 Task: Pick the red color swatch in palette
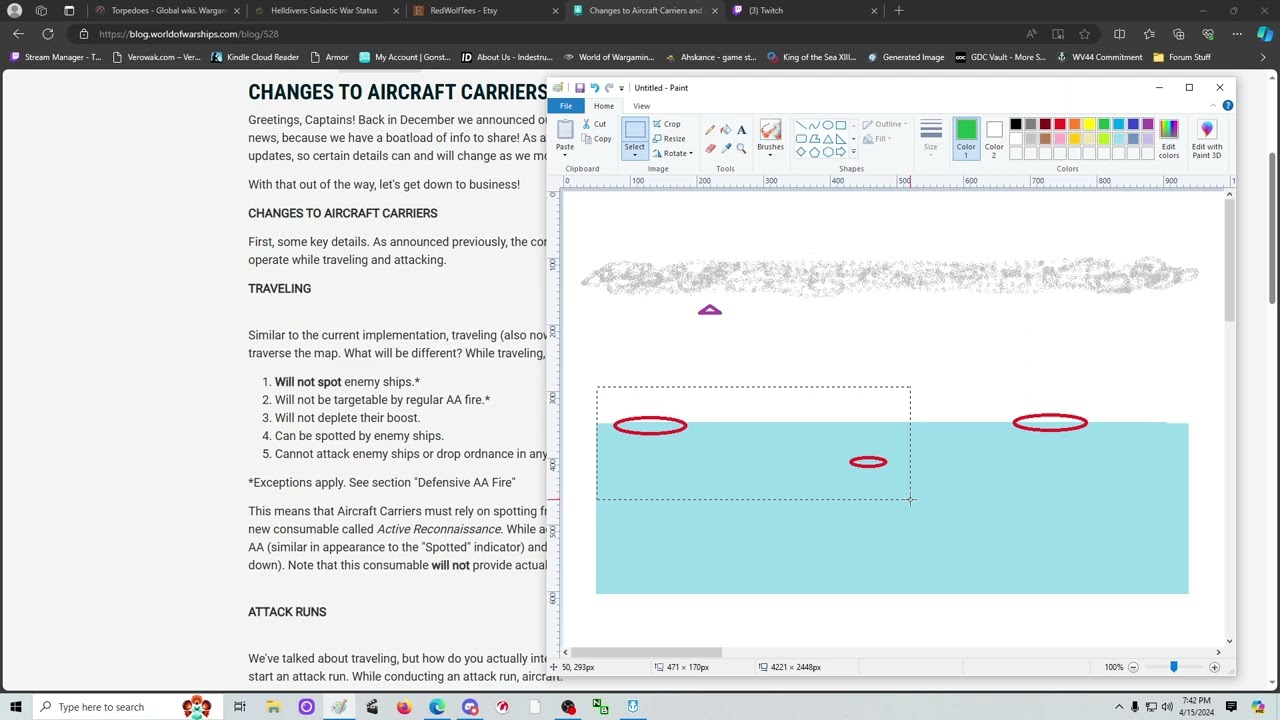(x=1060, y=124)
